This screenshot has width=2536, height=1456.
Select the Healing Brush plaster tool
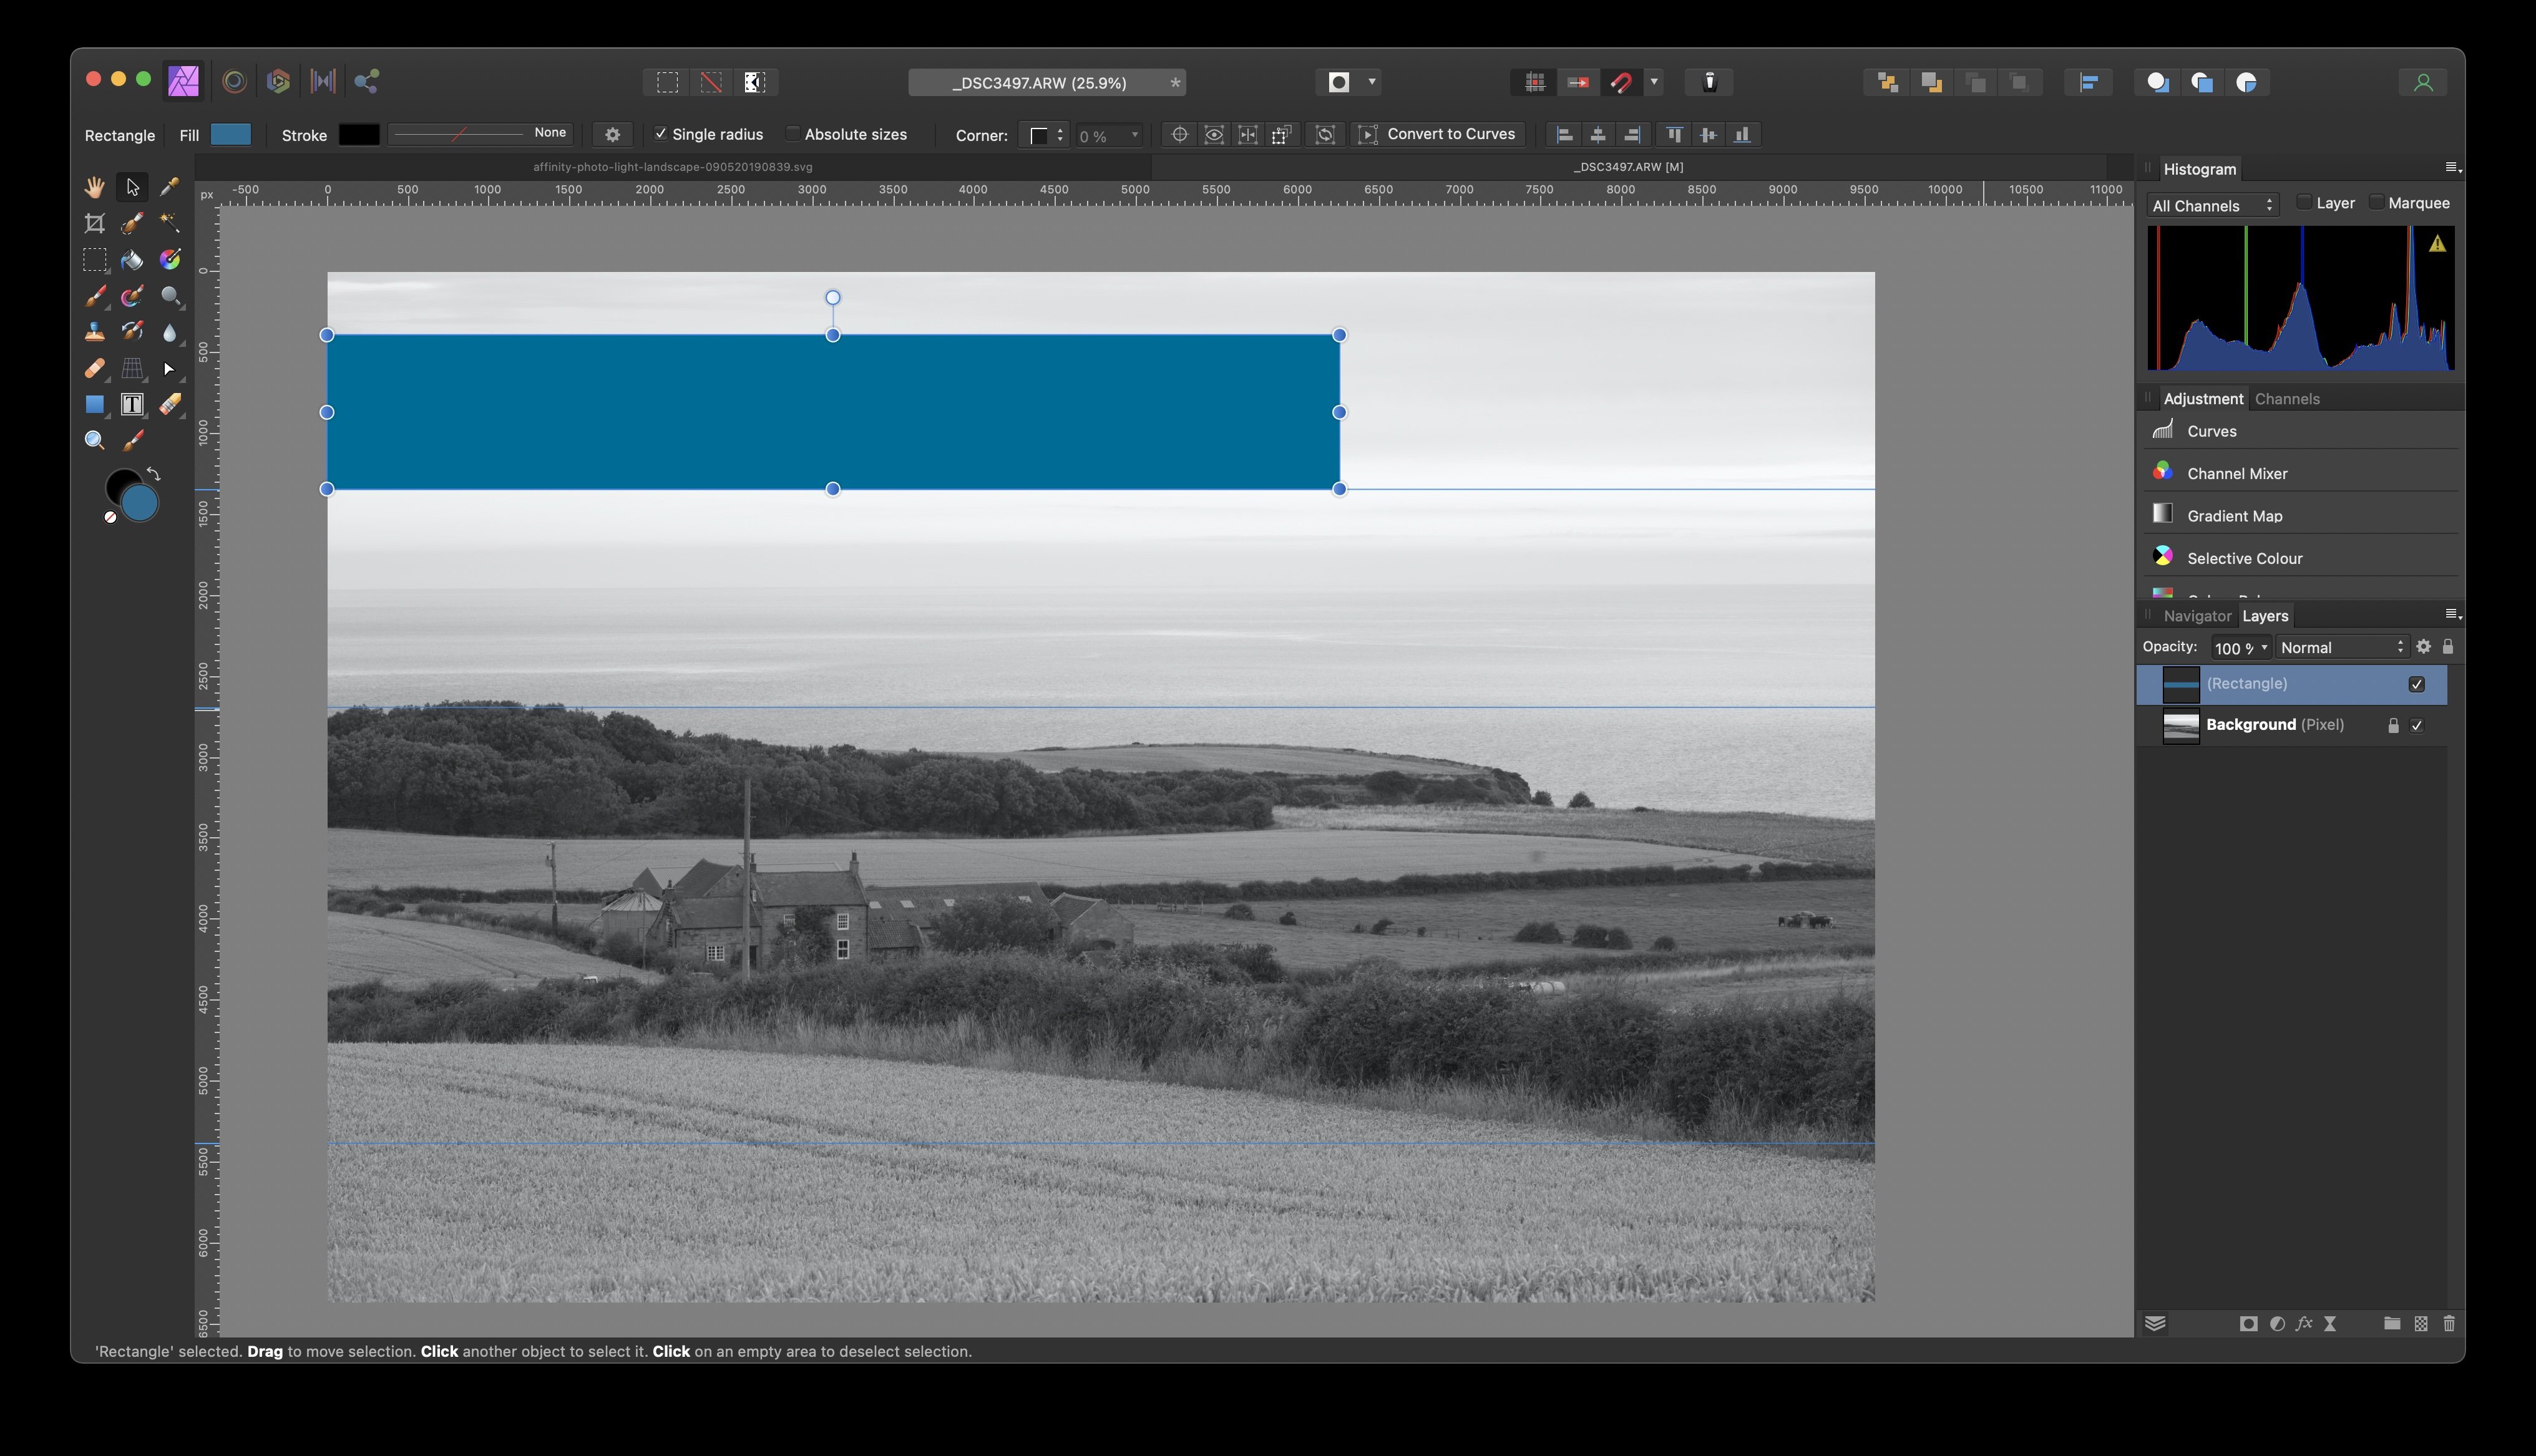tap(94, 368)
